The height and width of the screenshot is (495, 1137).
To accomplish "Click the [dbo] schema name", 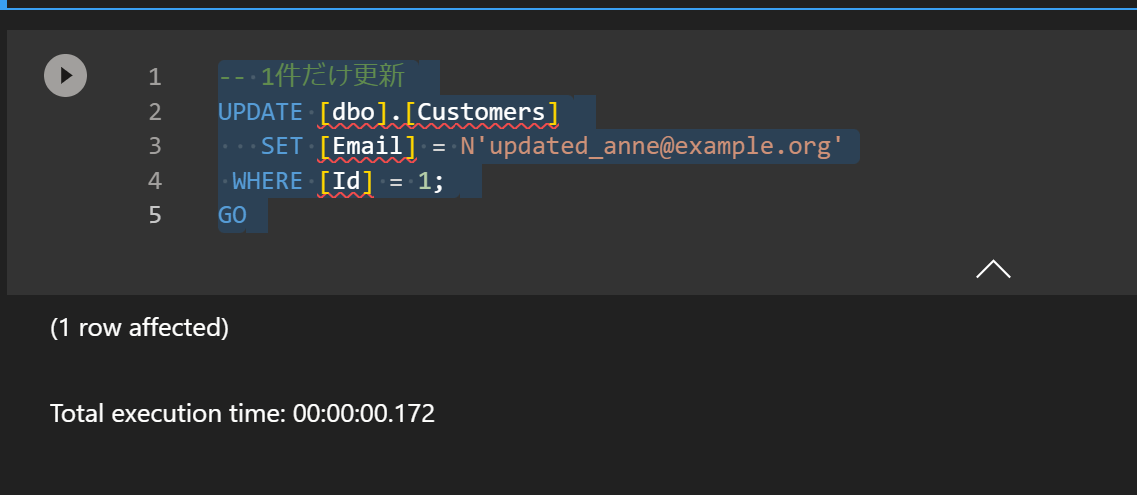I will pos(354,112).
